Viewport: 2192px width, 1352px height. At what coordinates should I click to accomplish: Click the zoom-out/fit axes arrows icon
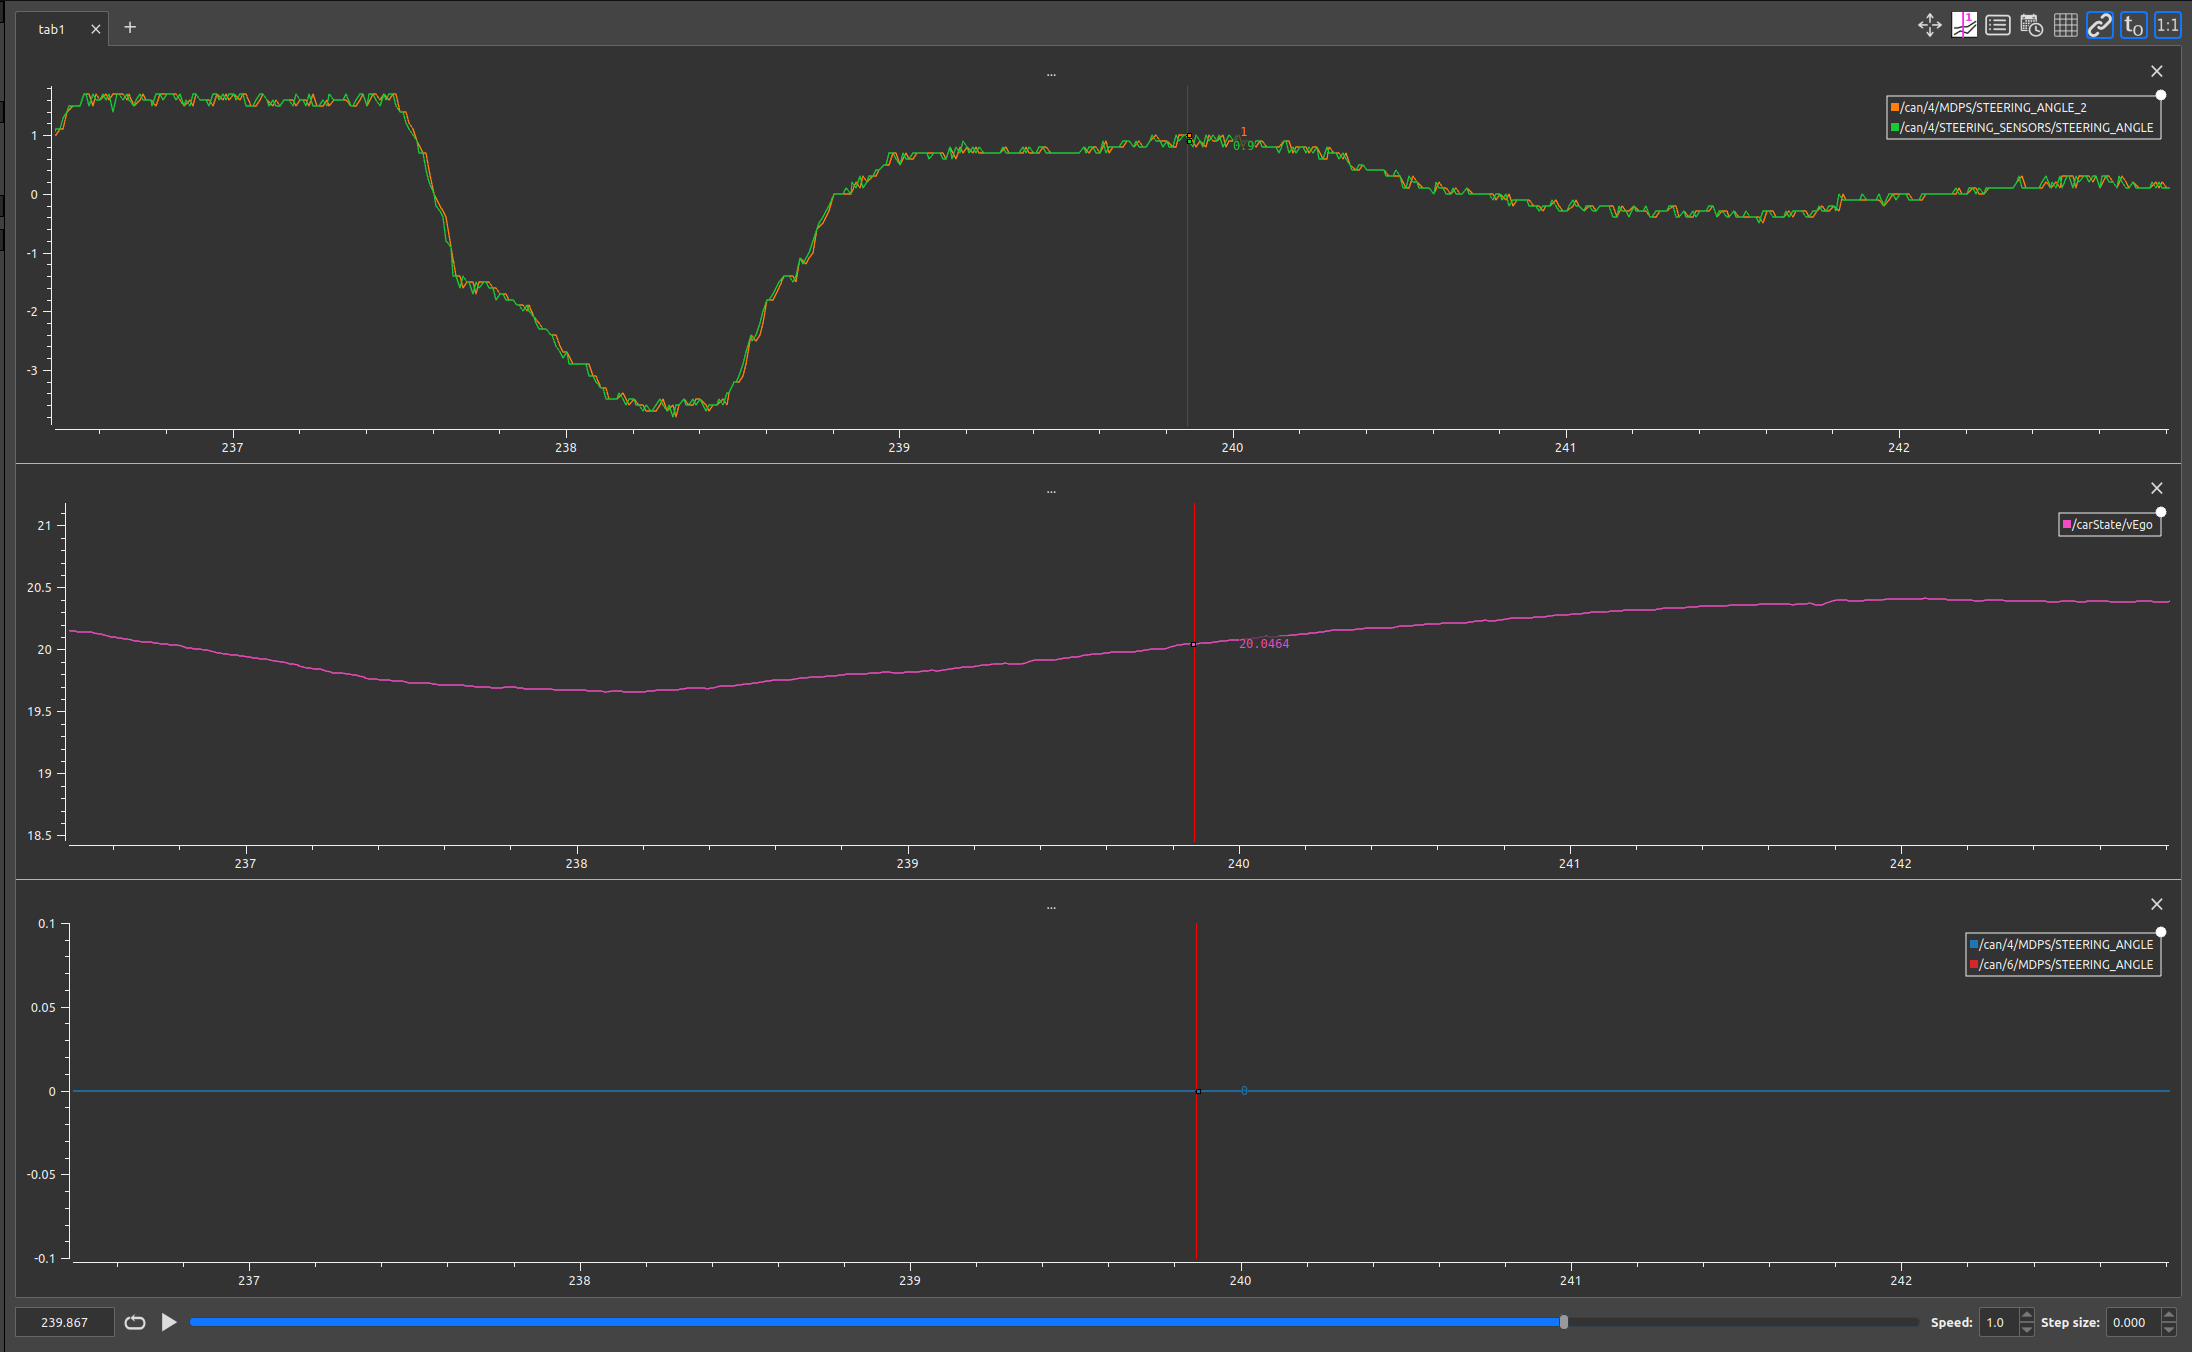pos(1930,26)
